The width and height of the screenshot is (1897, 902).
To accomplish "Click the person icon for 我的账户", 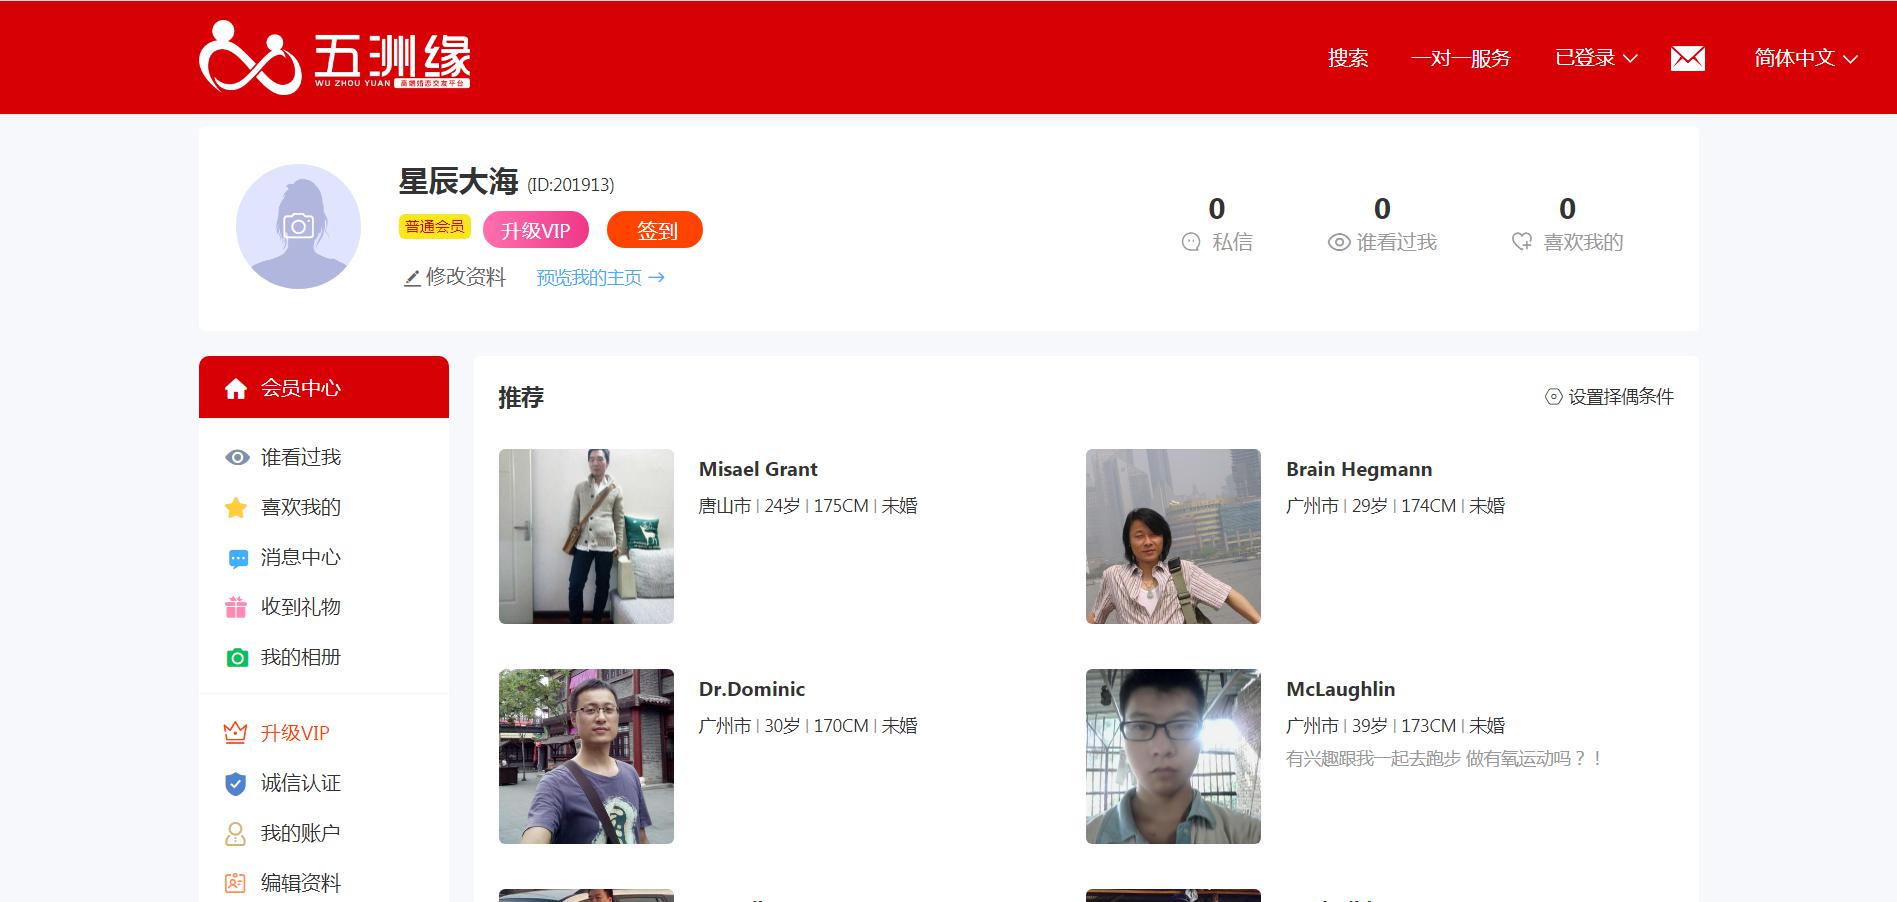I will coord(235,833).
